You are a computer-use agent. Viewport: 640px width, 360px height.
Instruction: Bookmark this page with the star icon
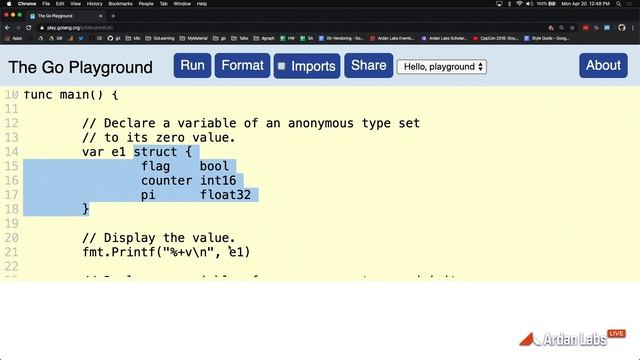pos(572,28)
